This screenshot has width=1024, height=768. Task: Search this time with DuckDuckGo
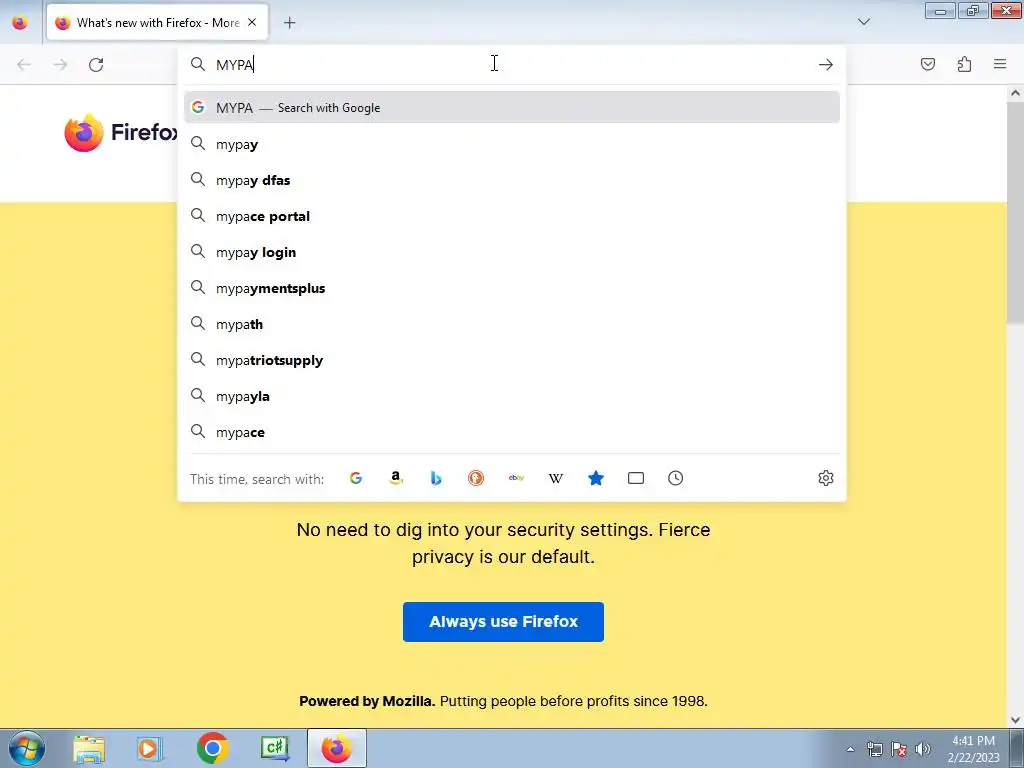(476, 478)
